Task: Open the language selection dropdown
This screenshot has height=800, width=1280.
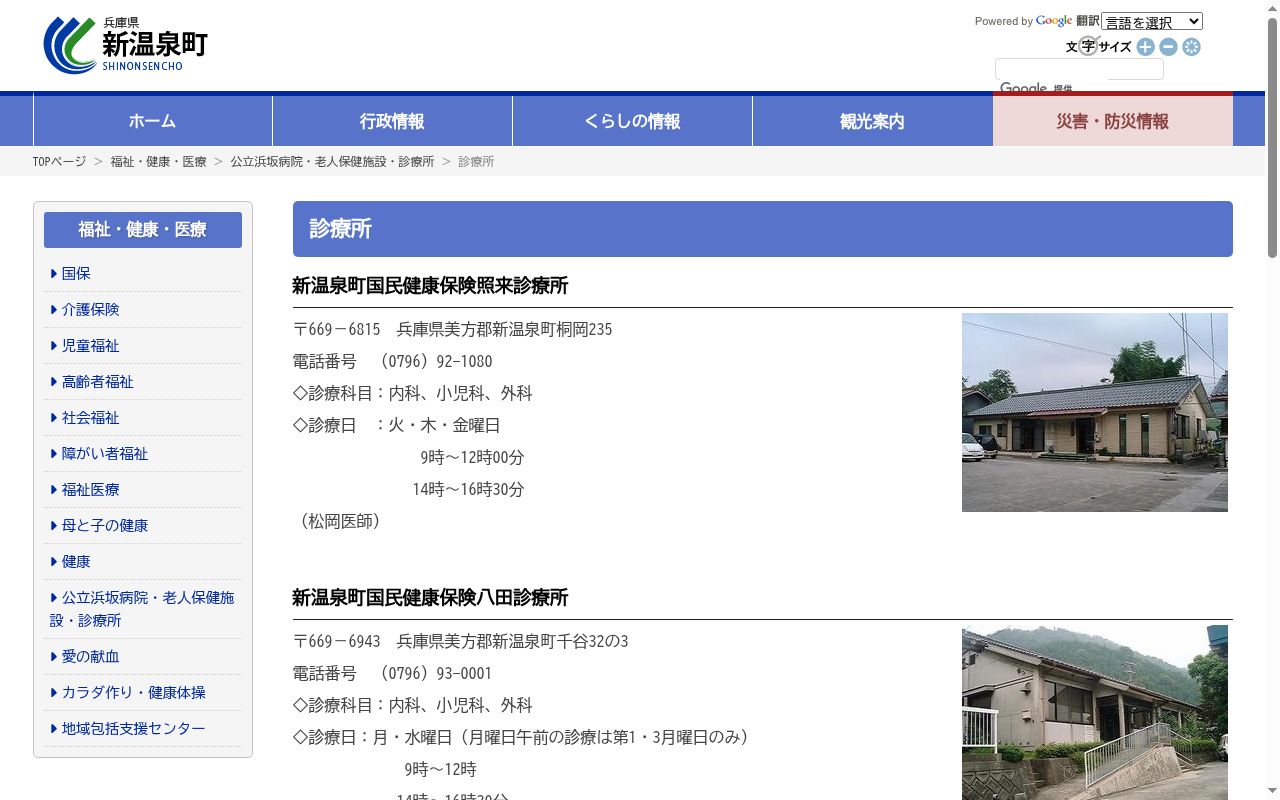Action: pyautogui.click(x=1152, y=21)
